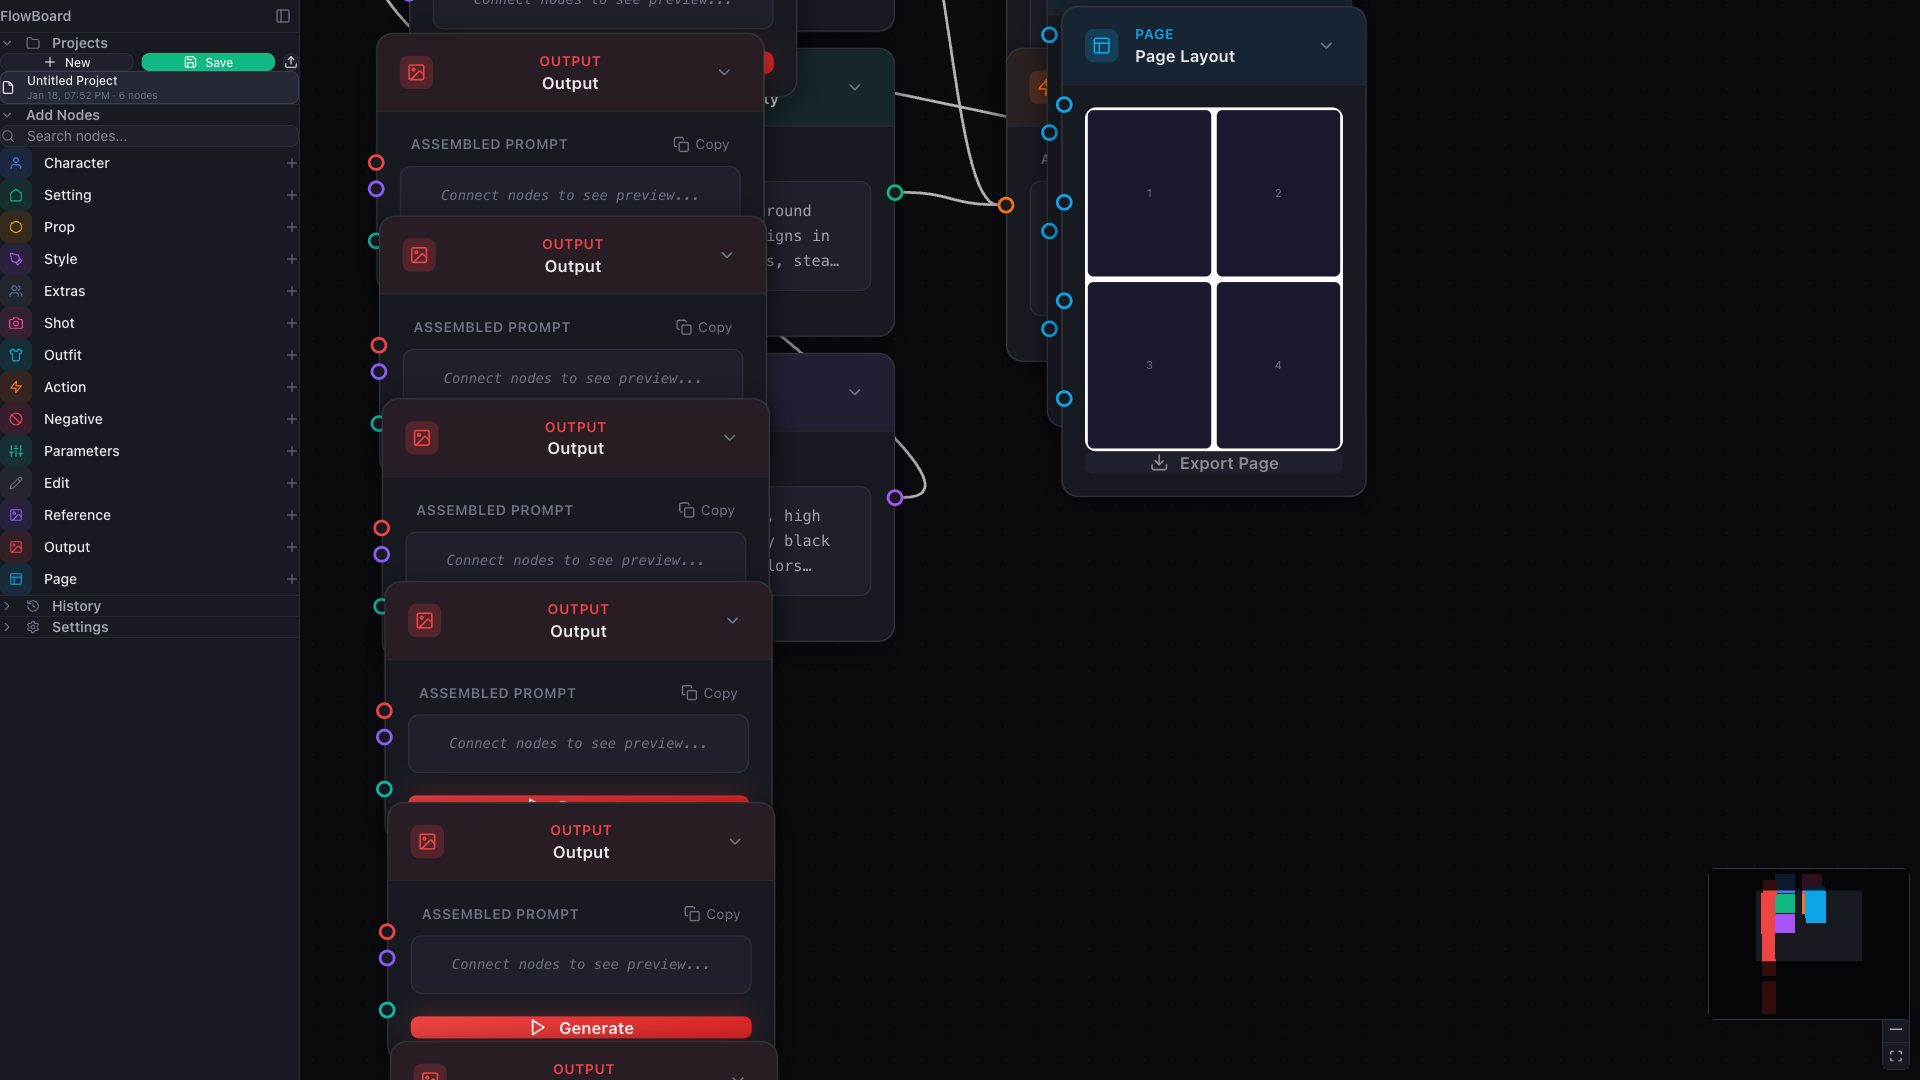The image size is (1920, 1080).
Task: Click the Action lightning icon
Action: tap(16, 387)
